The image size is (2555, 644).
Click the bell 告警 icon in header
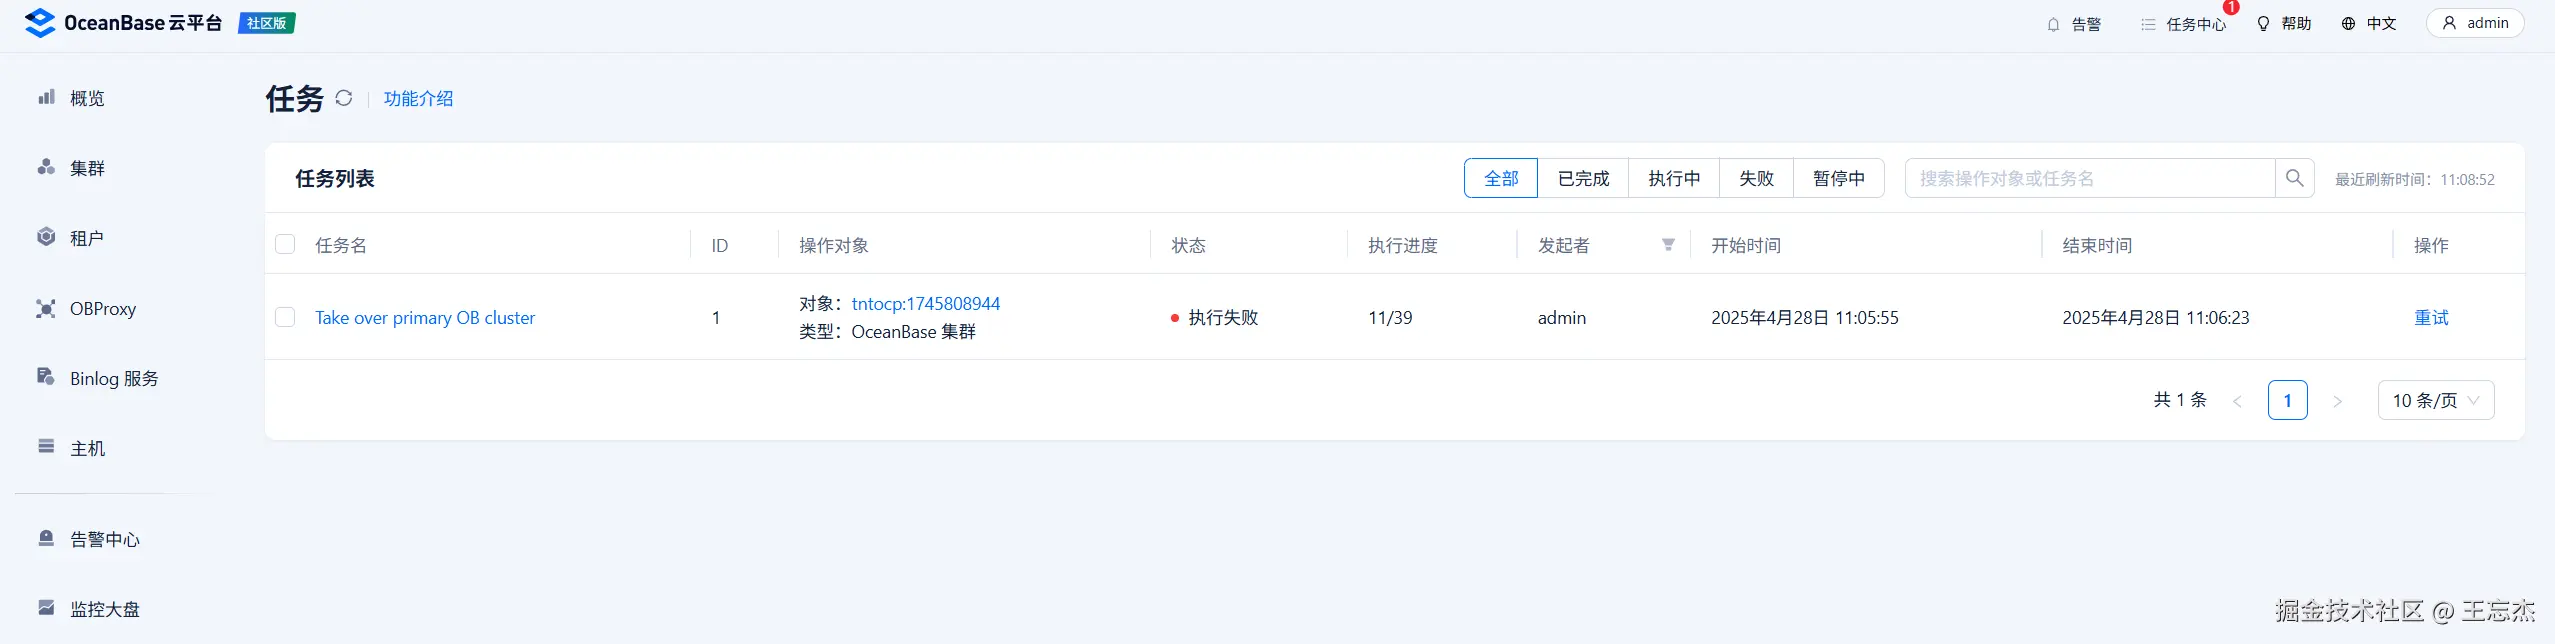click(2053, 24)
